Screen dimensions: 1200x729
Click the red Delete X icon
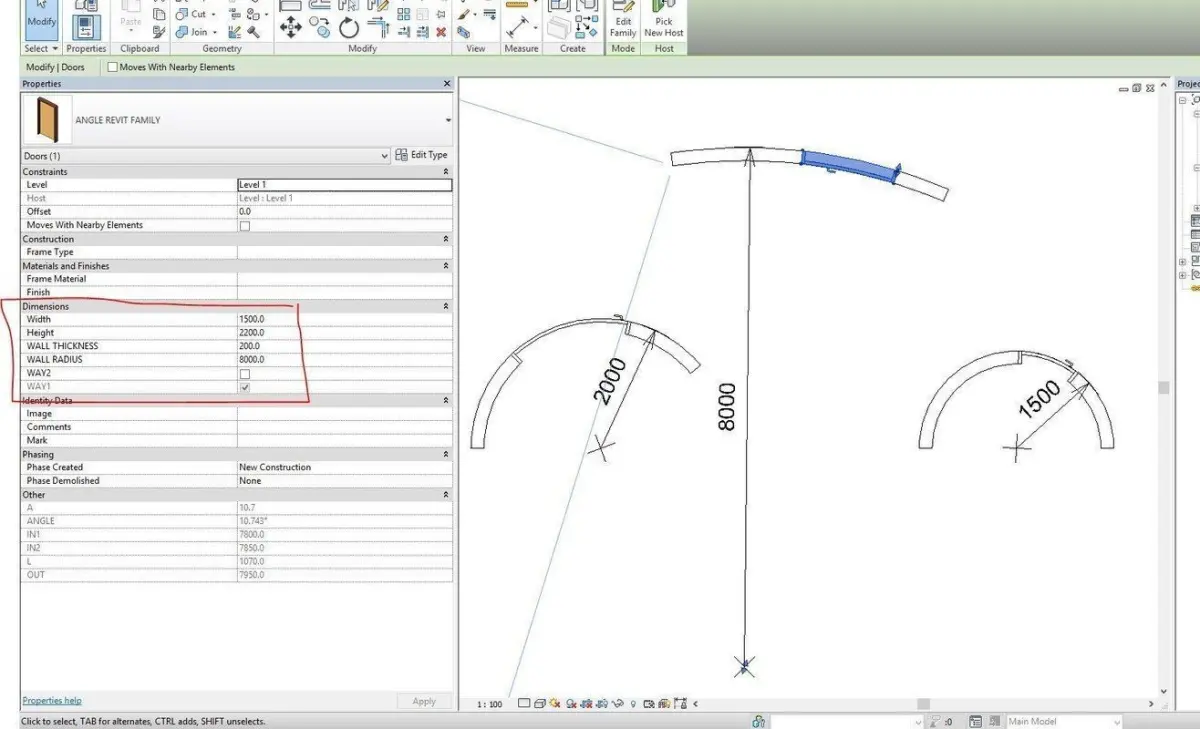441,32
